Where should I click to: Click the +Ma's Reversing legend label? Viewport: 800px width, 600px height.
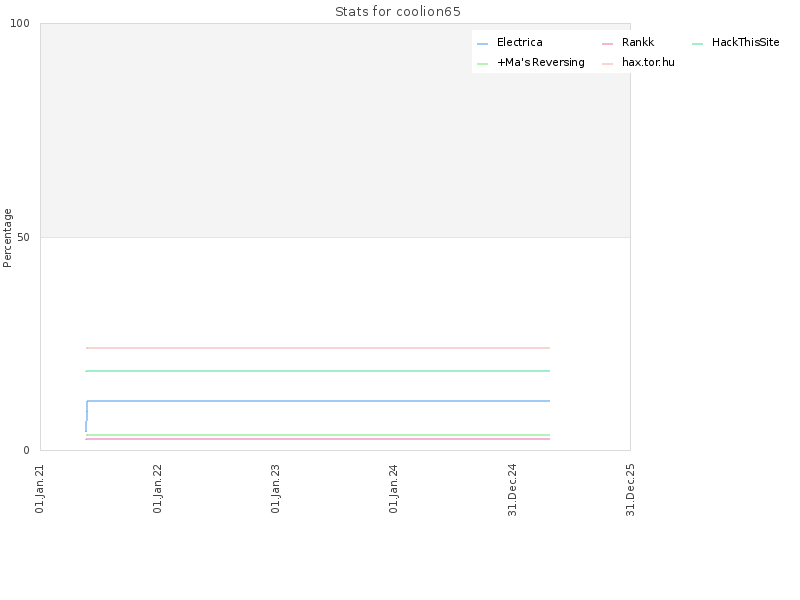pos(541,62)
